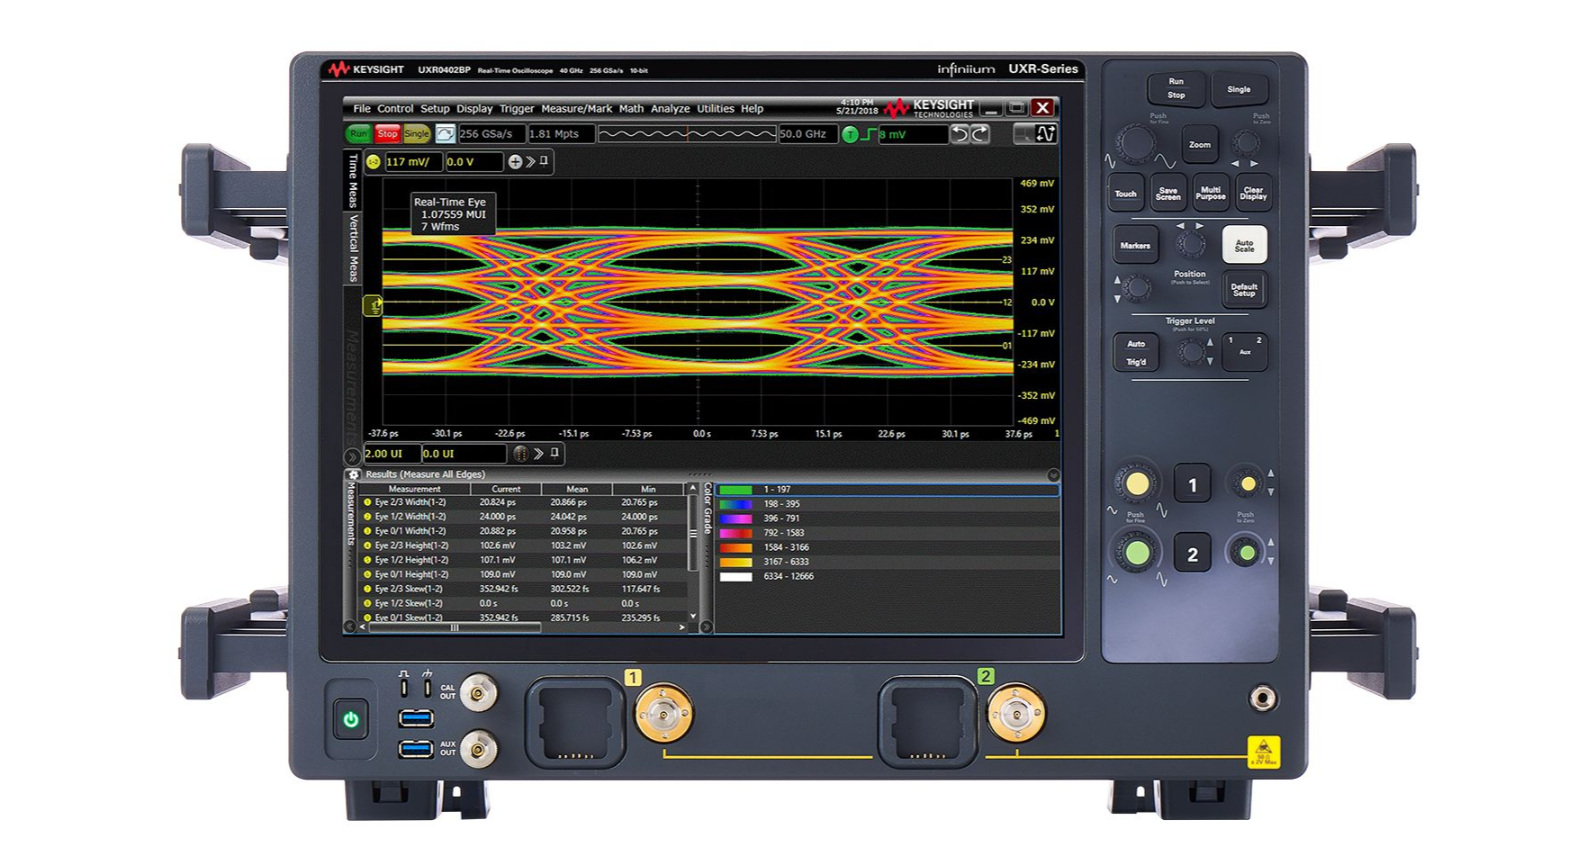Select the Eye 2/3 Width(1-2) row
This screenshot has height=865, width=1583.
pyautogui.click(x=522, y=503)
